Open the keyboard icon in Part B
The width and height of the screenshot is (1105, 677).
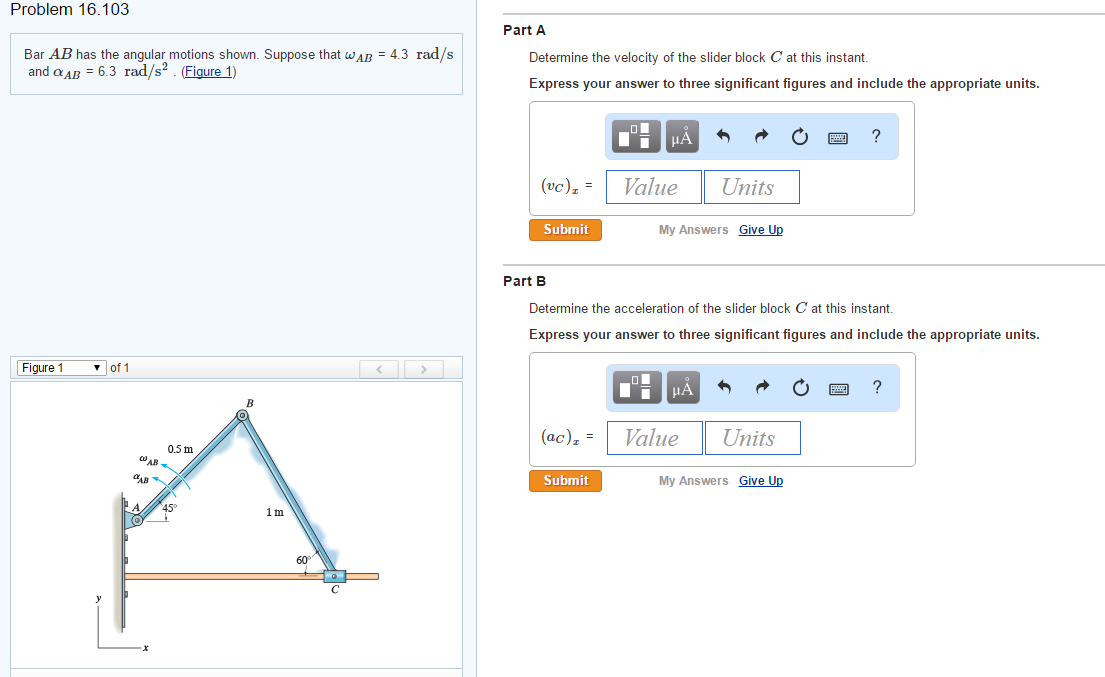838,388
